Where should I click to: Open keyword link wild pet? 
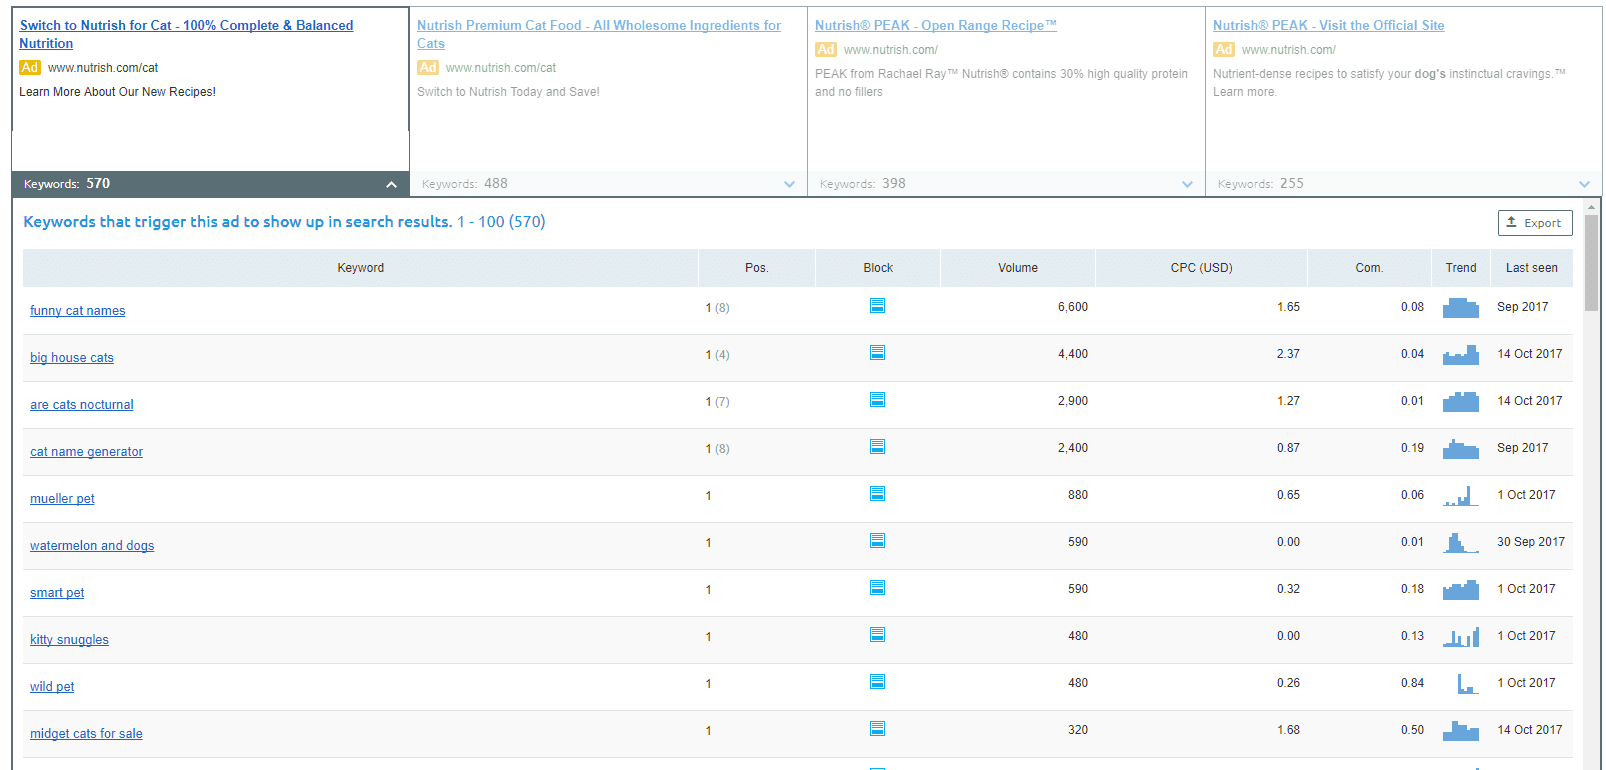(x=52, y=687)
